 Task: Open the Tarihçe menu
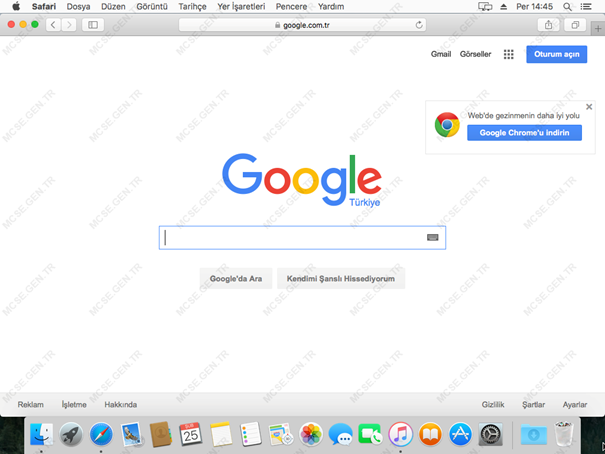coord(192,7)
